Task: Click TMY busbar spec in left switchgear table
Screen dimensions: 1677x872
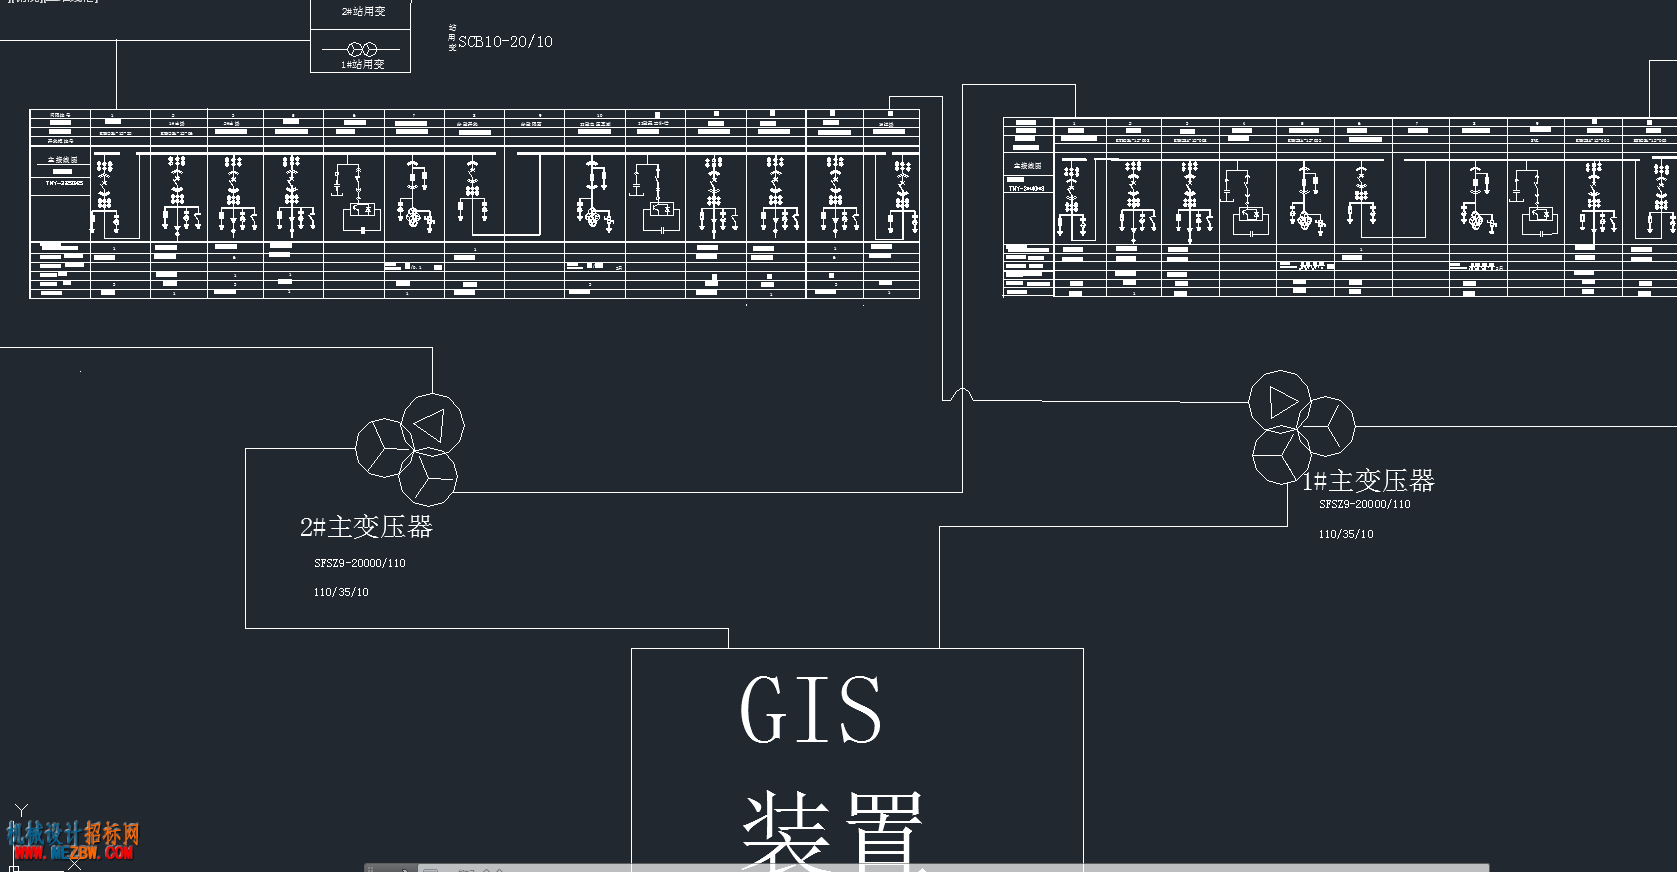Action: (x=64, y=183)
